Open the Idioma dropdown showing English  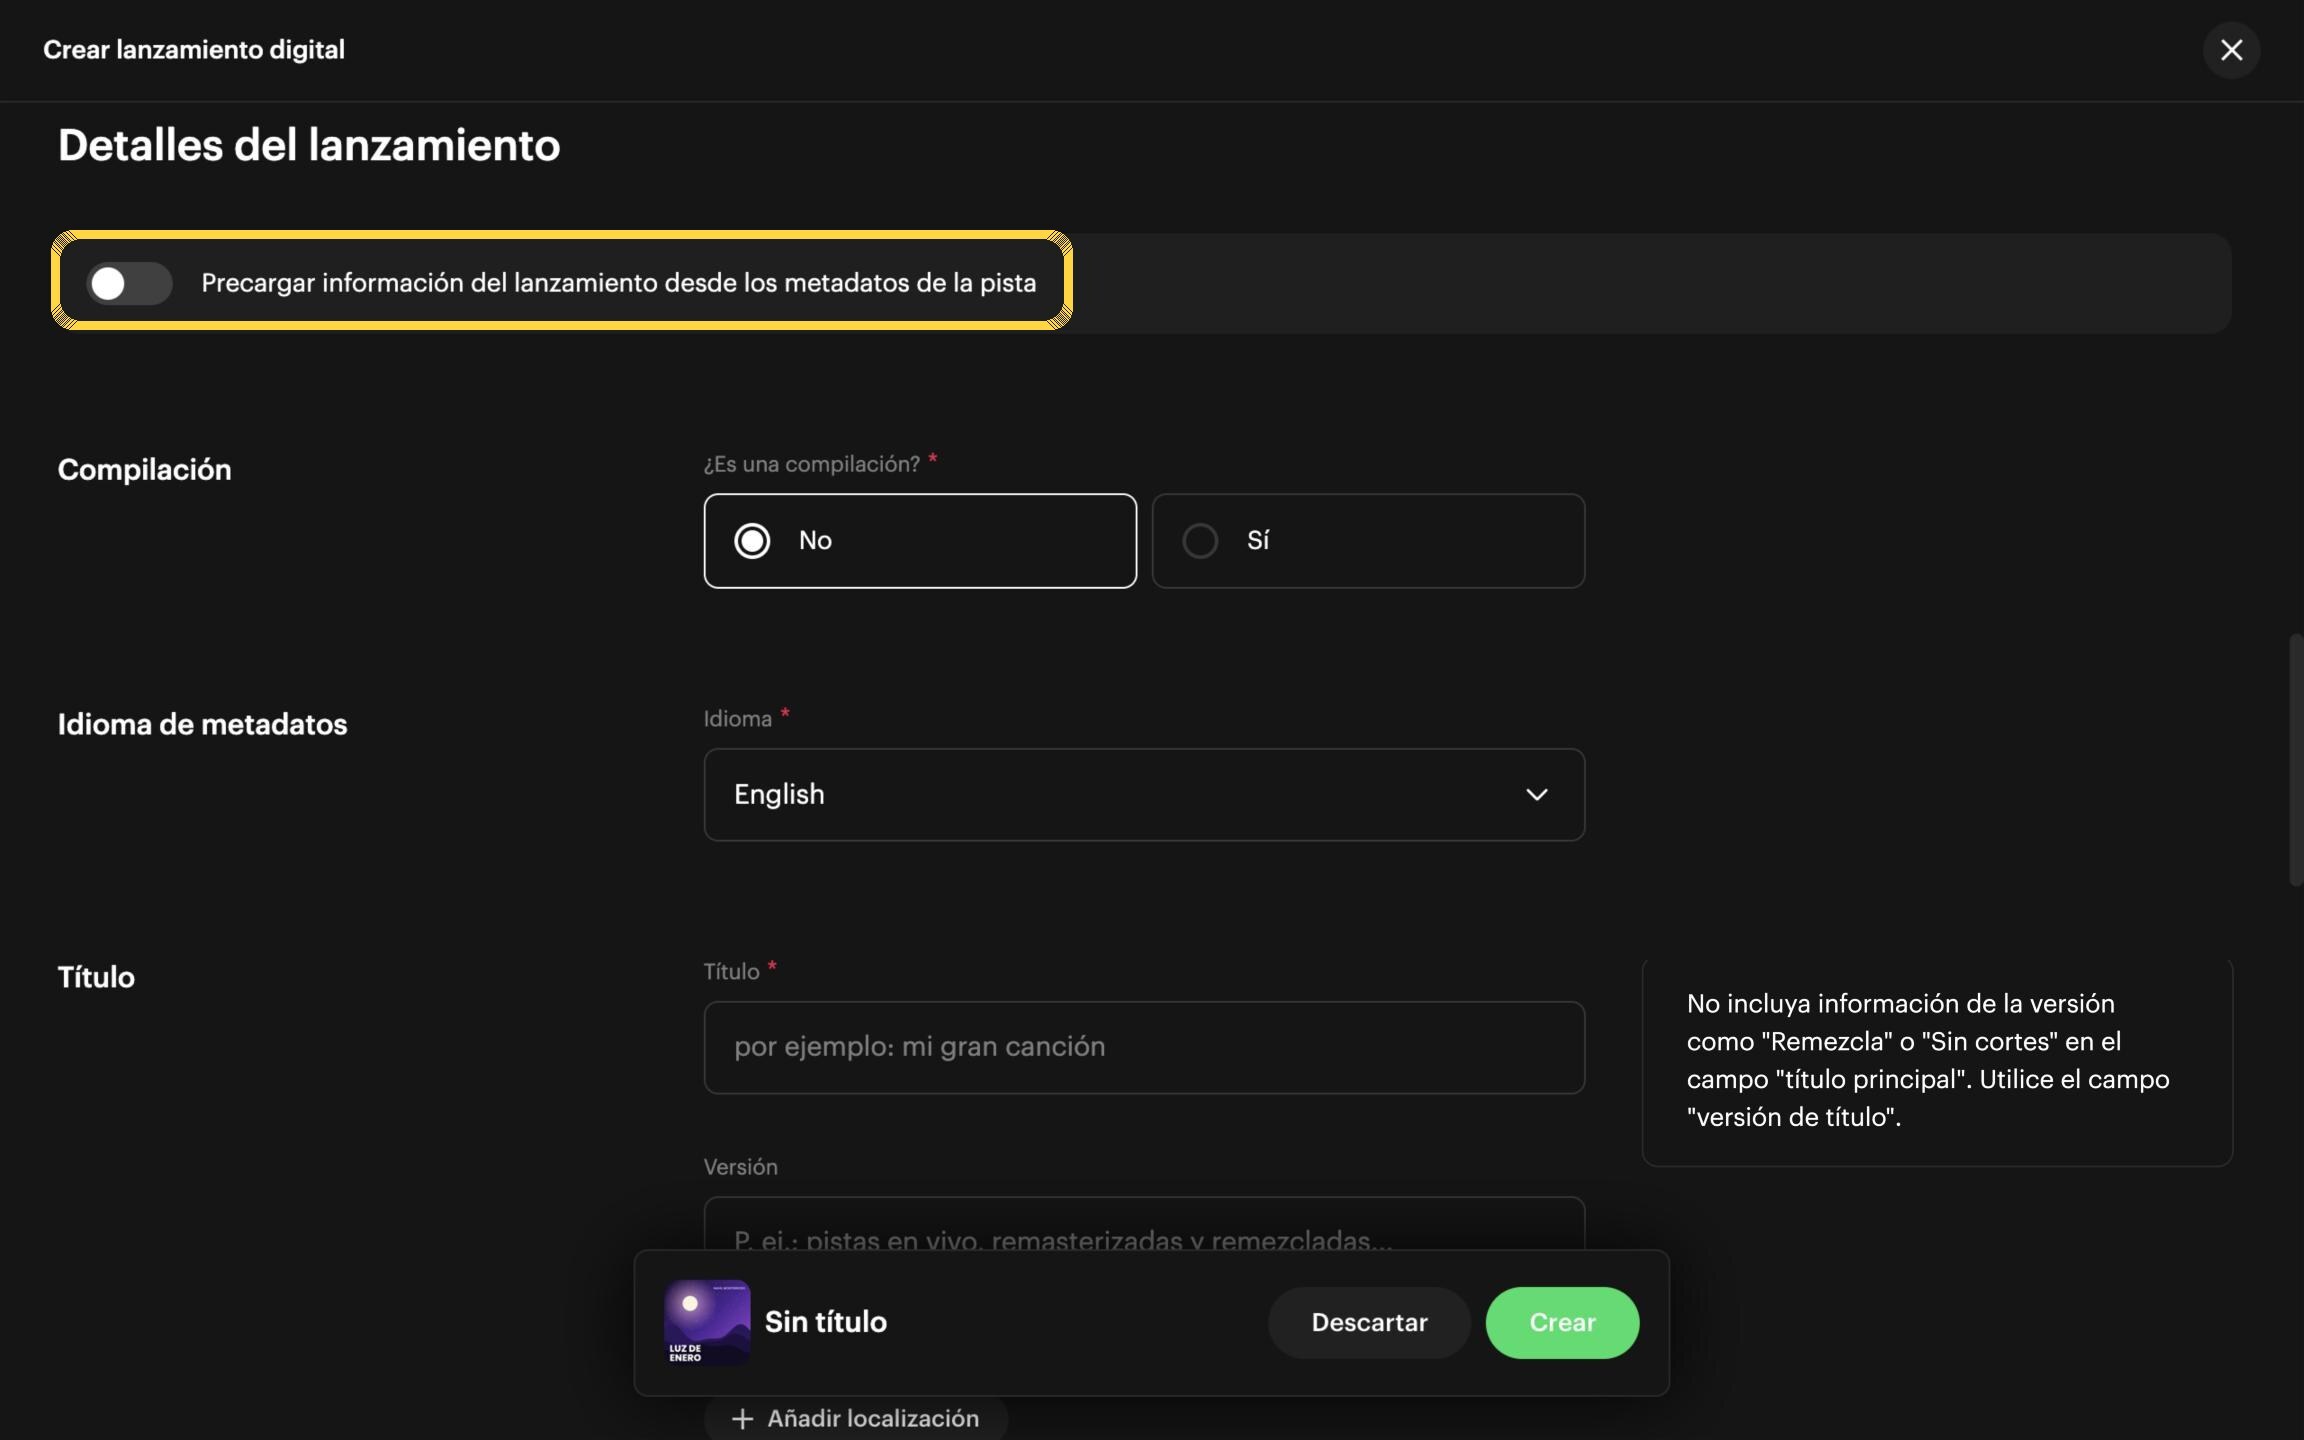pos(1144,795)
